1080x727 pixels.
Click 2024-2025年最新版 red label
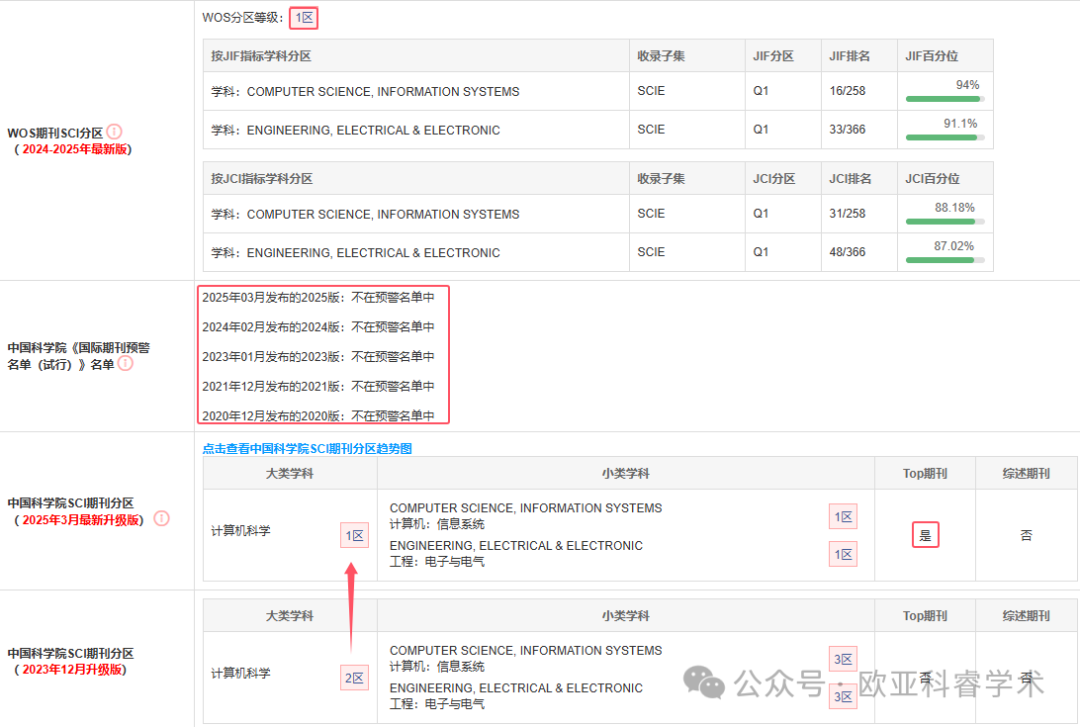[x=75, y=150]
